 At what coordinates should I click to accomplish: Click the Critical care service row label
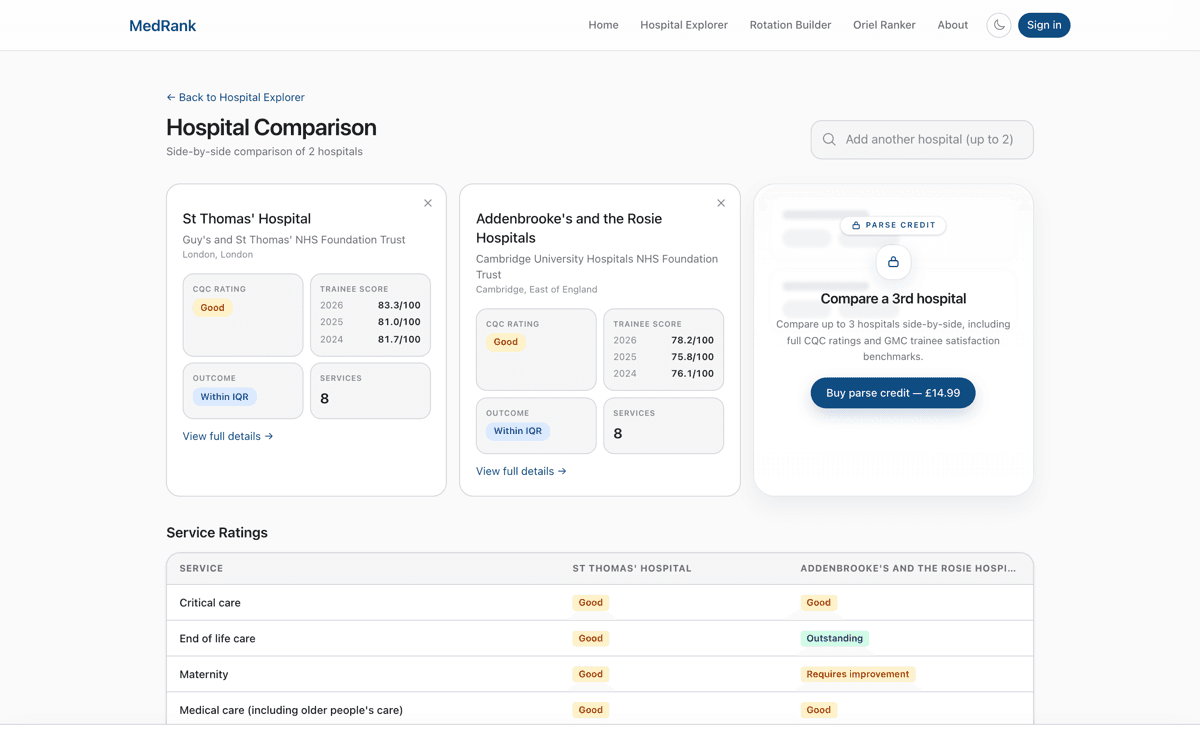210,603
